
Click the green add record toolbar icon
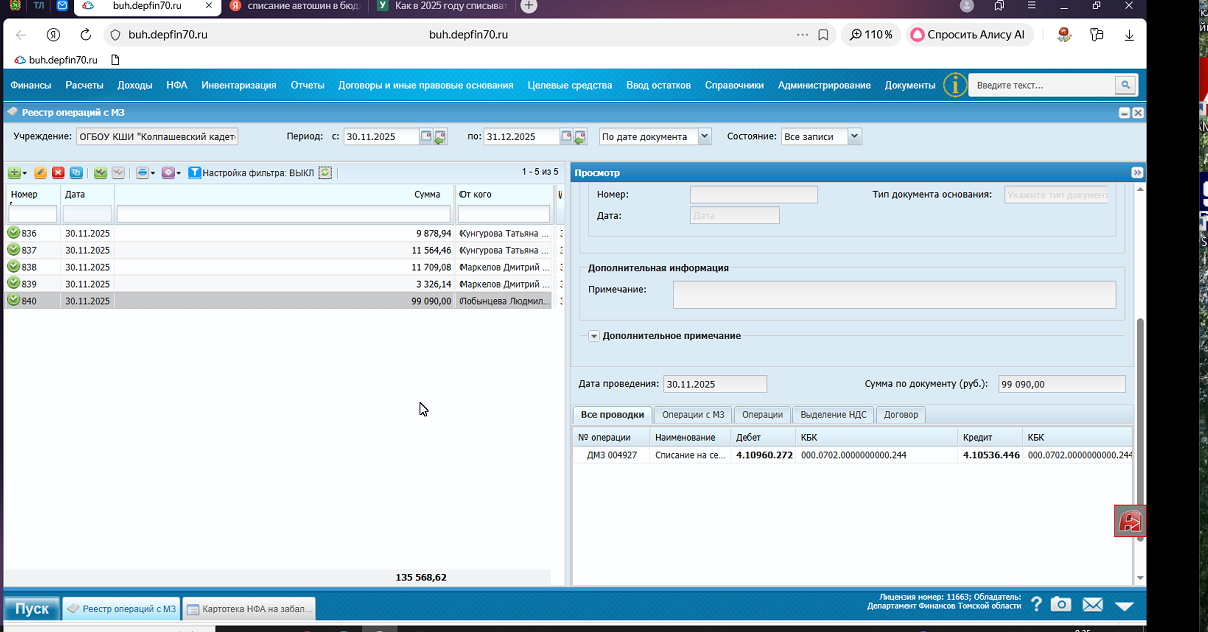pyautogui.click(x=14, y=173)
